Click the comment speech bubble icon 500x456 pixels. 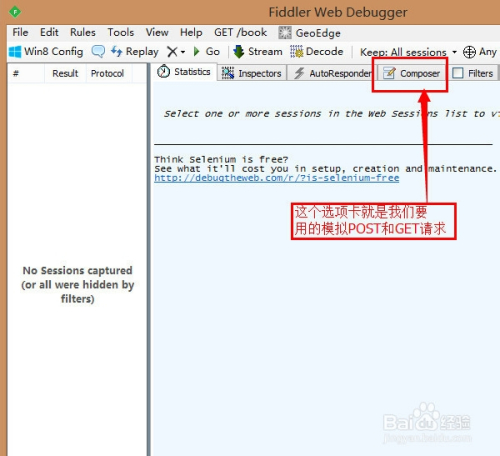tap(98, 52)
